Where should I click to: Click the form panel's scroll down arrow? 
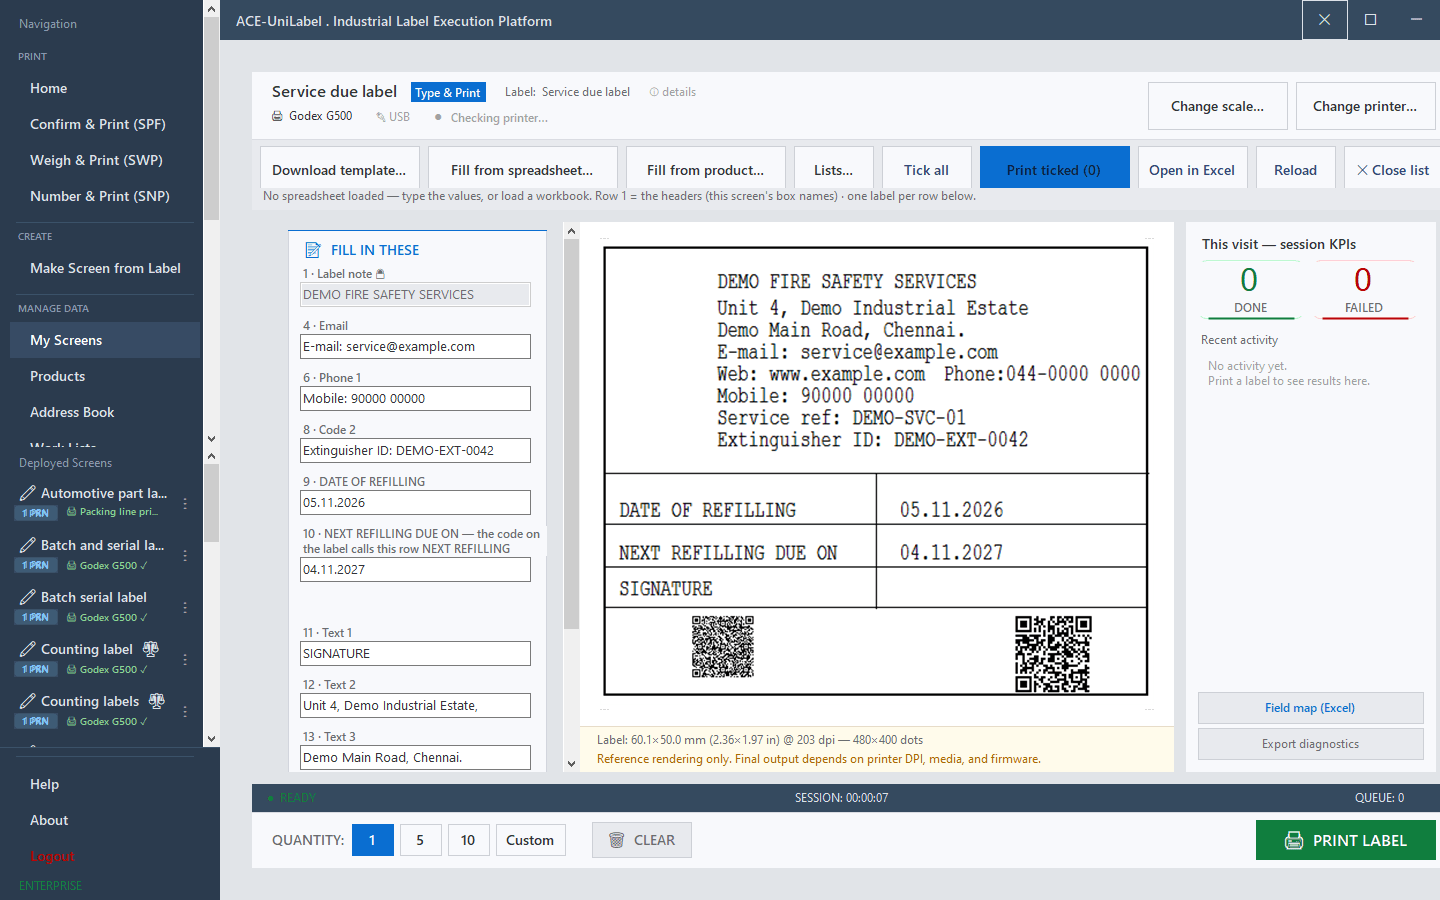pyautogui.click(x=571, y=763)
